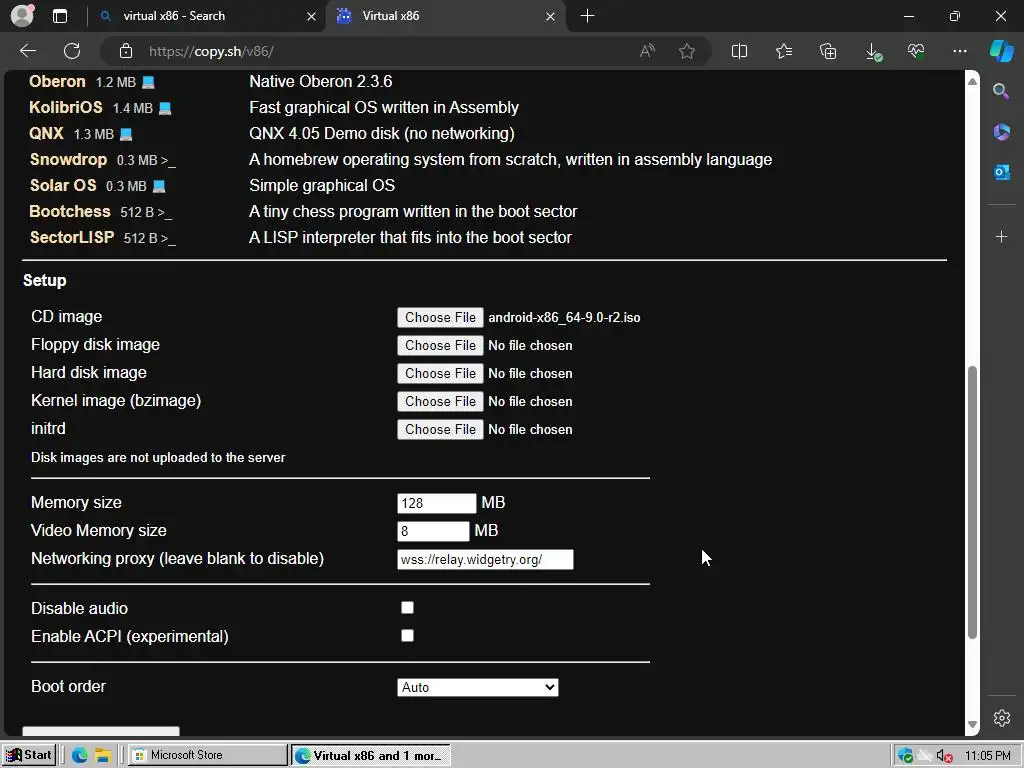Click the scrollbar up arrow
This screenshot has height=768, width=1024.
point(972,82)
